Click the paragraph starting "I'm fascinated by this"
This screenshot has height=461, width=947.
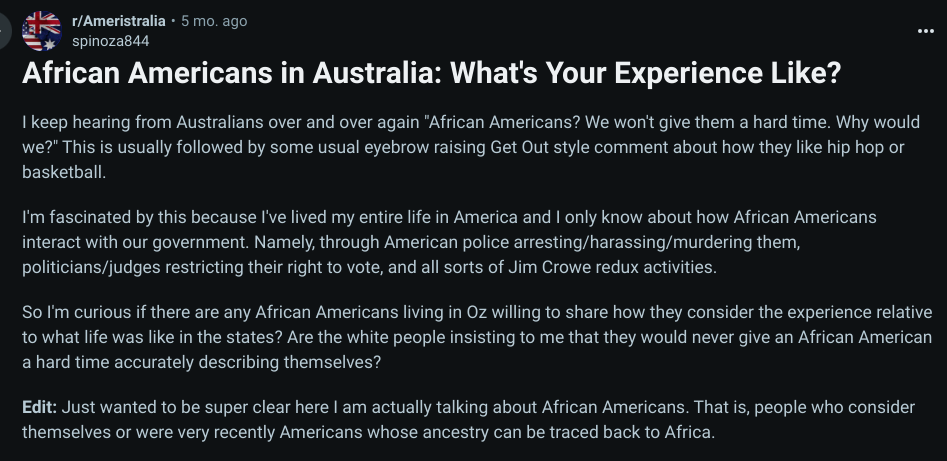[449, 242]
